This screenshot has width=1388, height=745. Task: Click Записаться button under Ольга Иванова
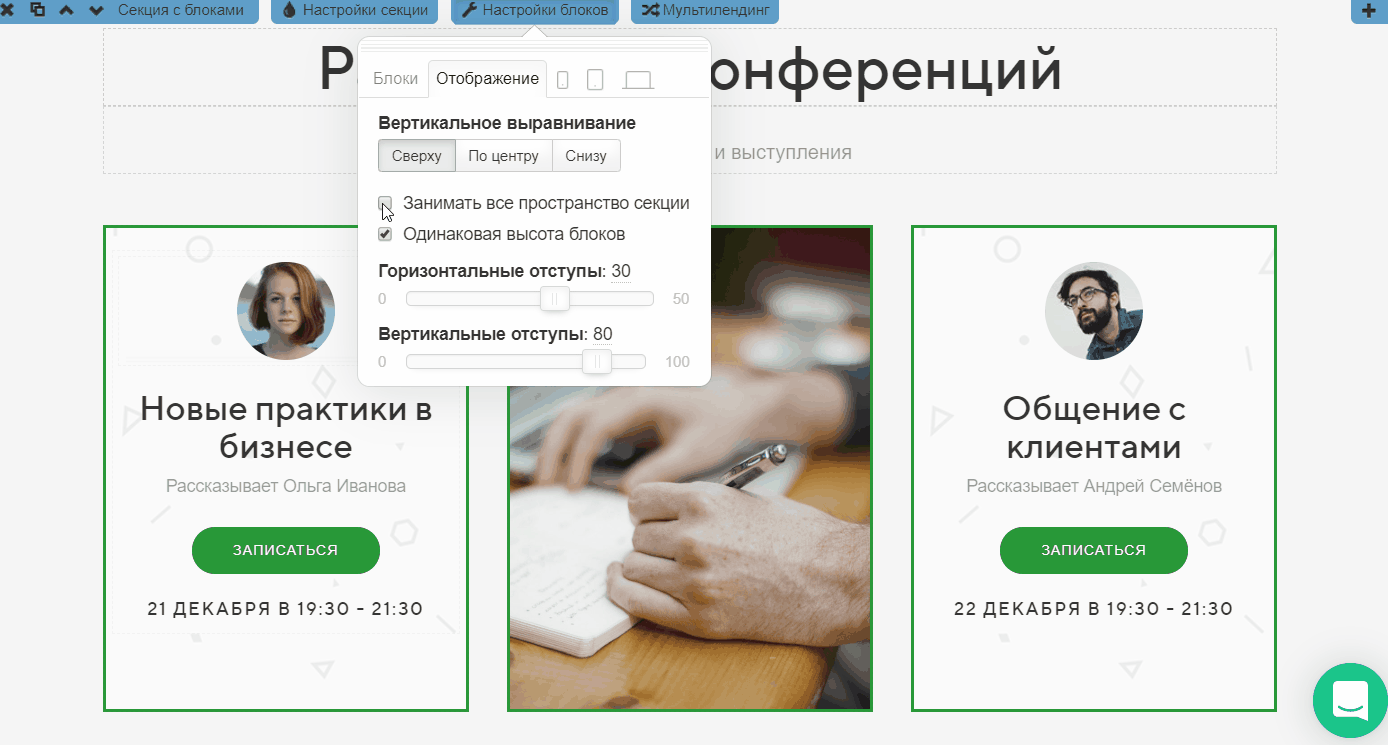(x=286, y=550)
